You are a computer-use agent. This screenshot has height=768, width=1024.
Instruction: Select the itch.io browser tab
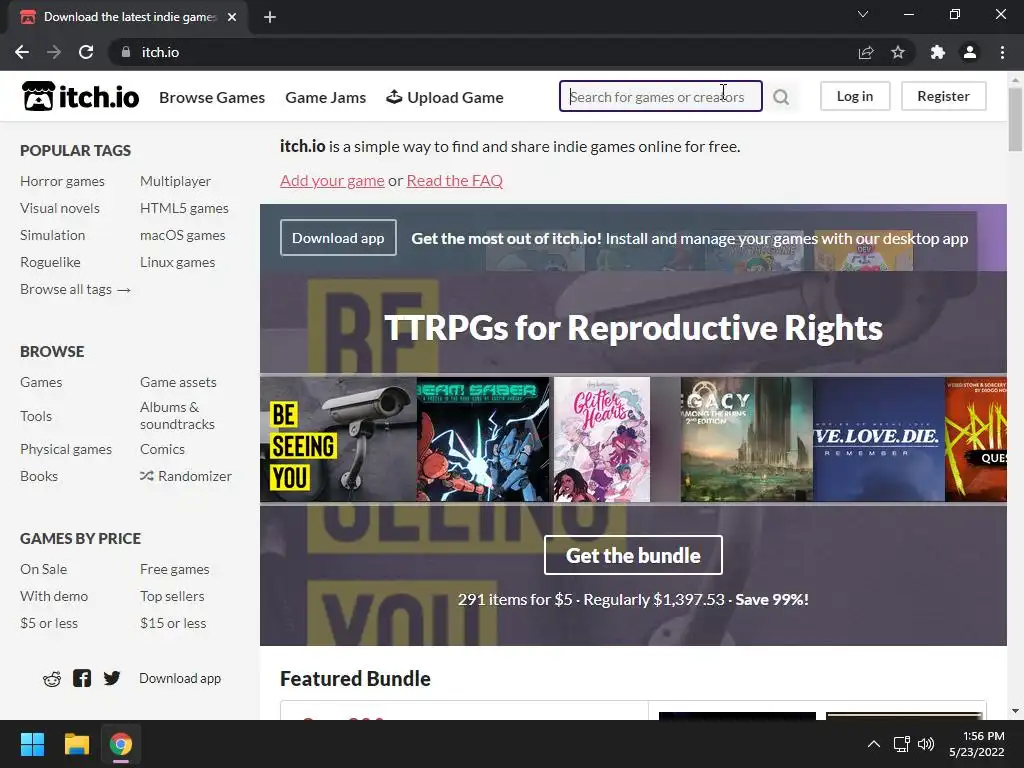coord(129,17)
